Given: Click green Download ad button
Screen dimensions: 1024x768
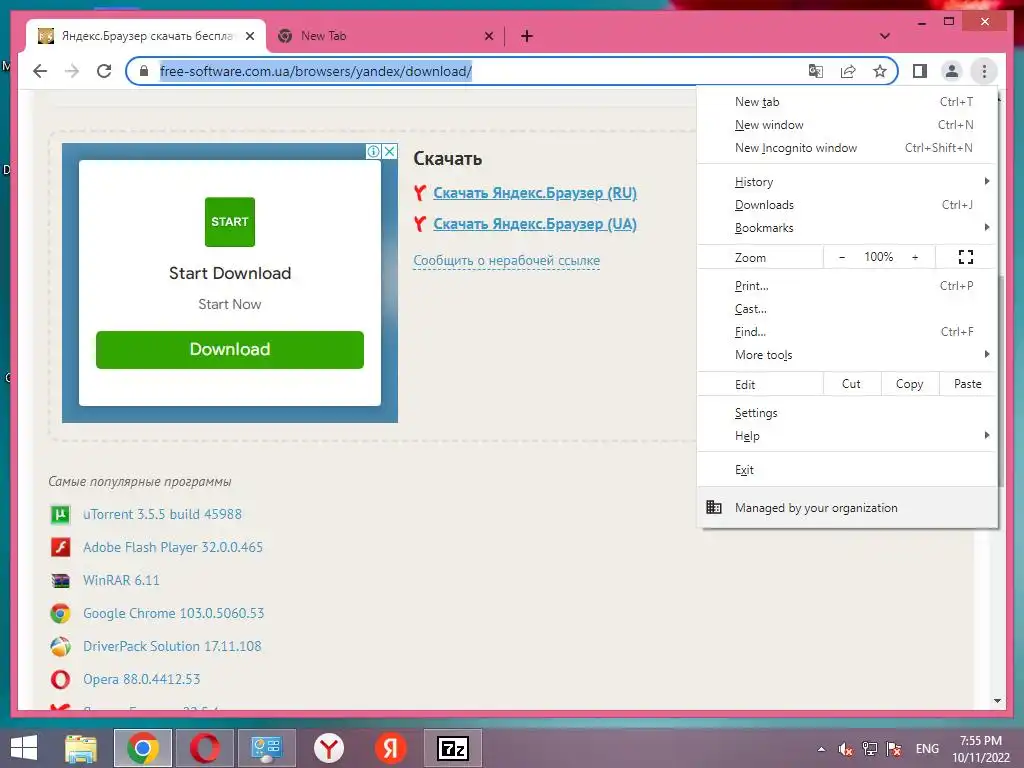Looking at the screenshot, I should click(230, 349).
